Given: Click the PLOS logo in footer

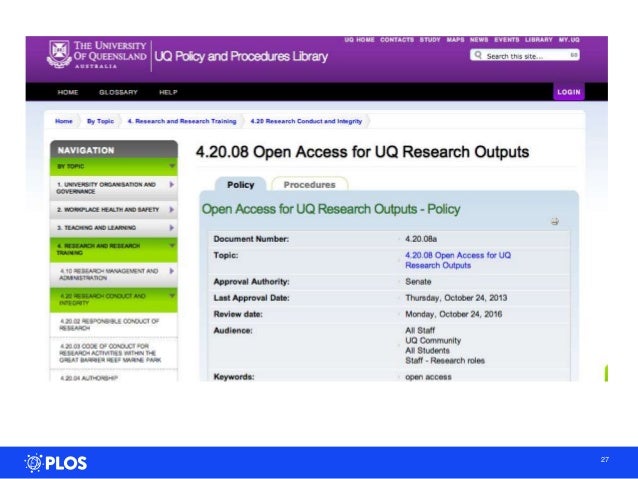Looking at the screenshot, I should pos(55,463).
